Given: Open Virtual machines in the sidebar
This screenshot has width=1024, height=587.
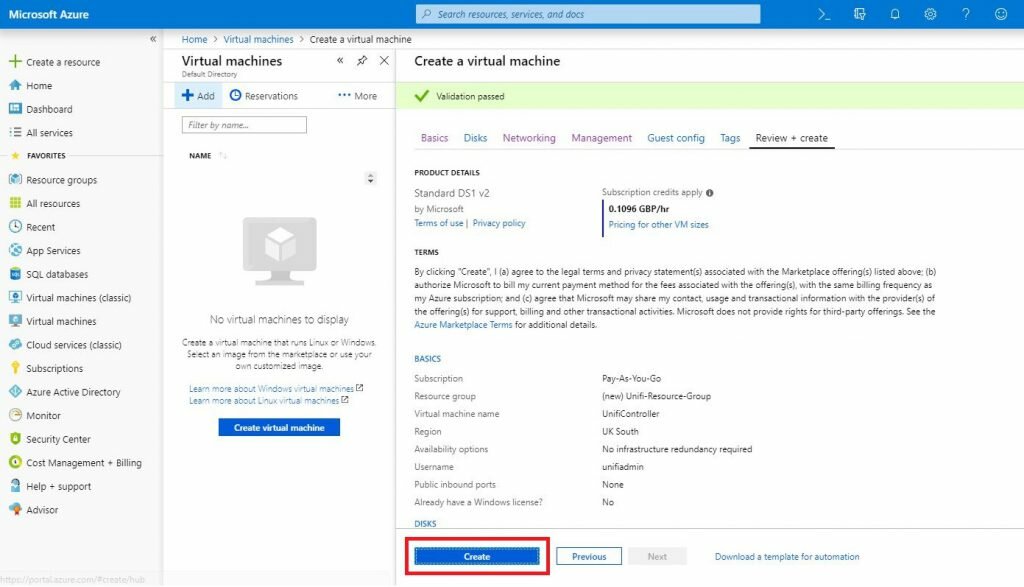Looking at the screenshot, I should 61,321.
